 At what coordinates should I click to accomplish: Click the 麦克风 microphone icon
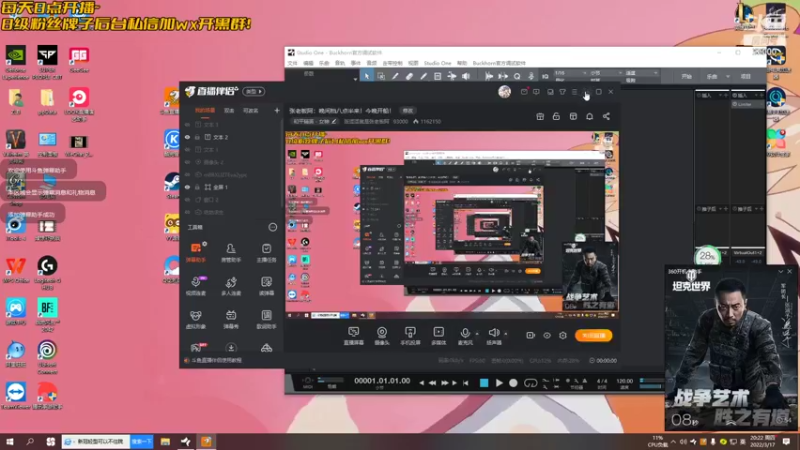(x=465, y=333)
